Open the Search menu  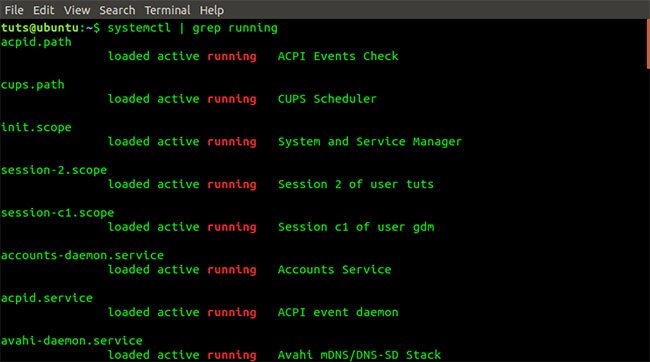pyautogui.click(x=117, y=10)
